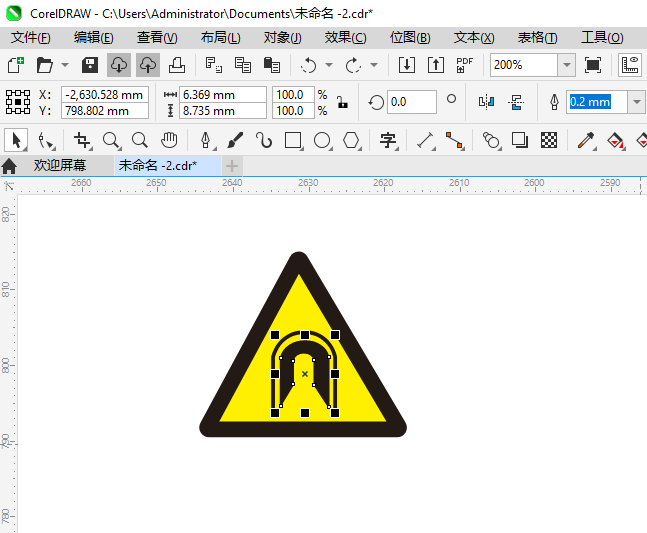The image size is (647, 533).
Task: Select the Zoom magnifier tool
Action: [x=111, y=141]
